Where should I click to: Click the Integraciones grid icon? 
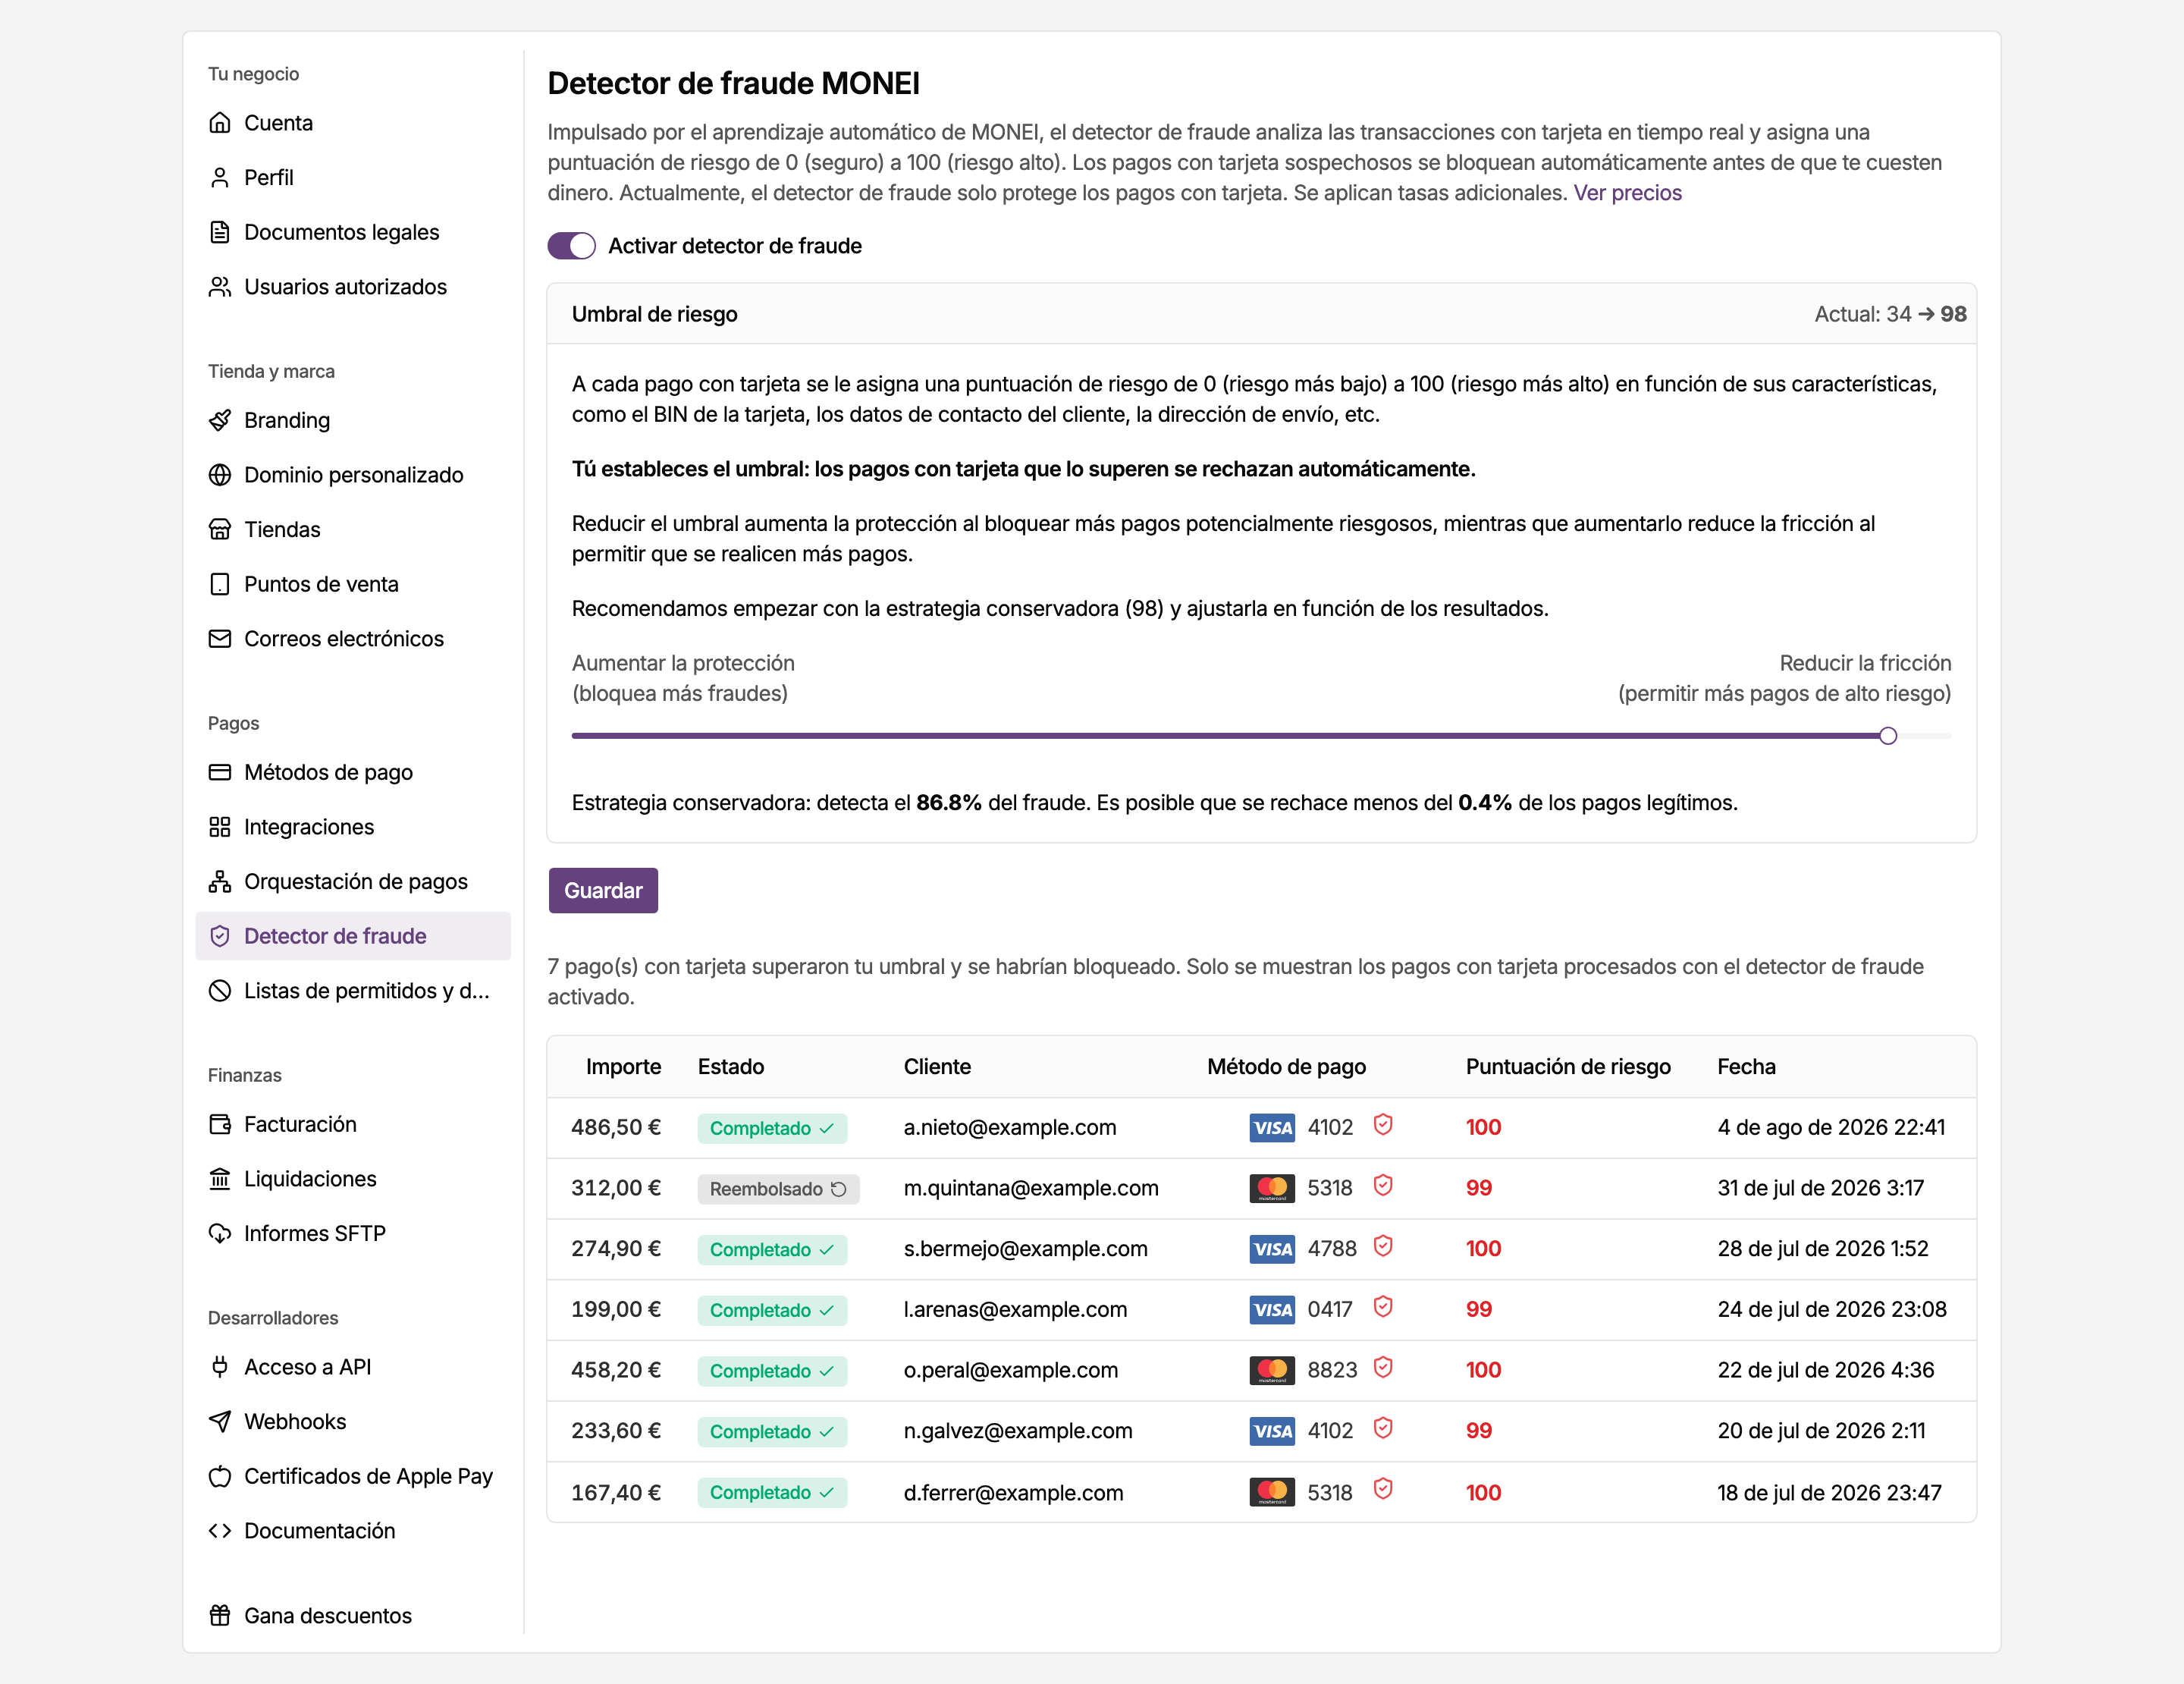(x=220, y=827)
